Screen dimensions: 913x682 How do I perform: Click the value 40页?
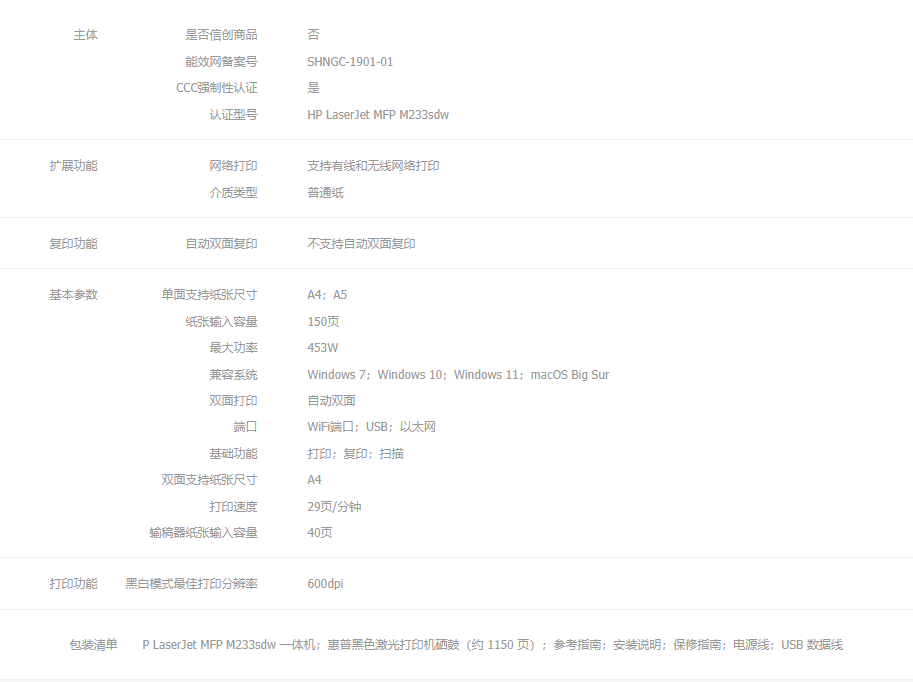(x=320, y=533)
